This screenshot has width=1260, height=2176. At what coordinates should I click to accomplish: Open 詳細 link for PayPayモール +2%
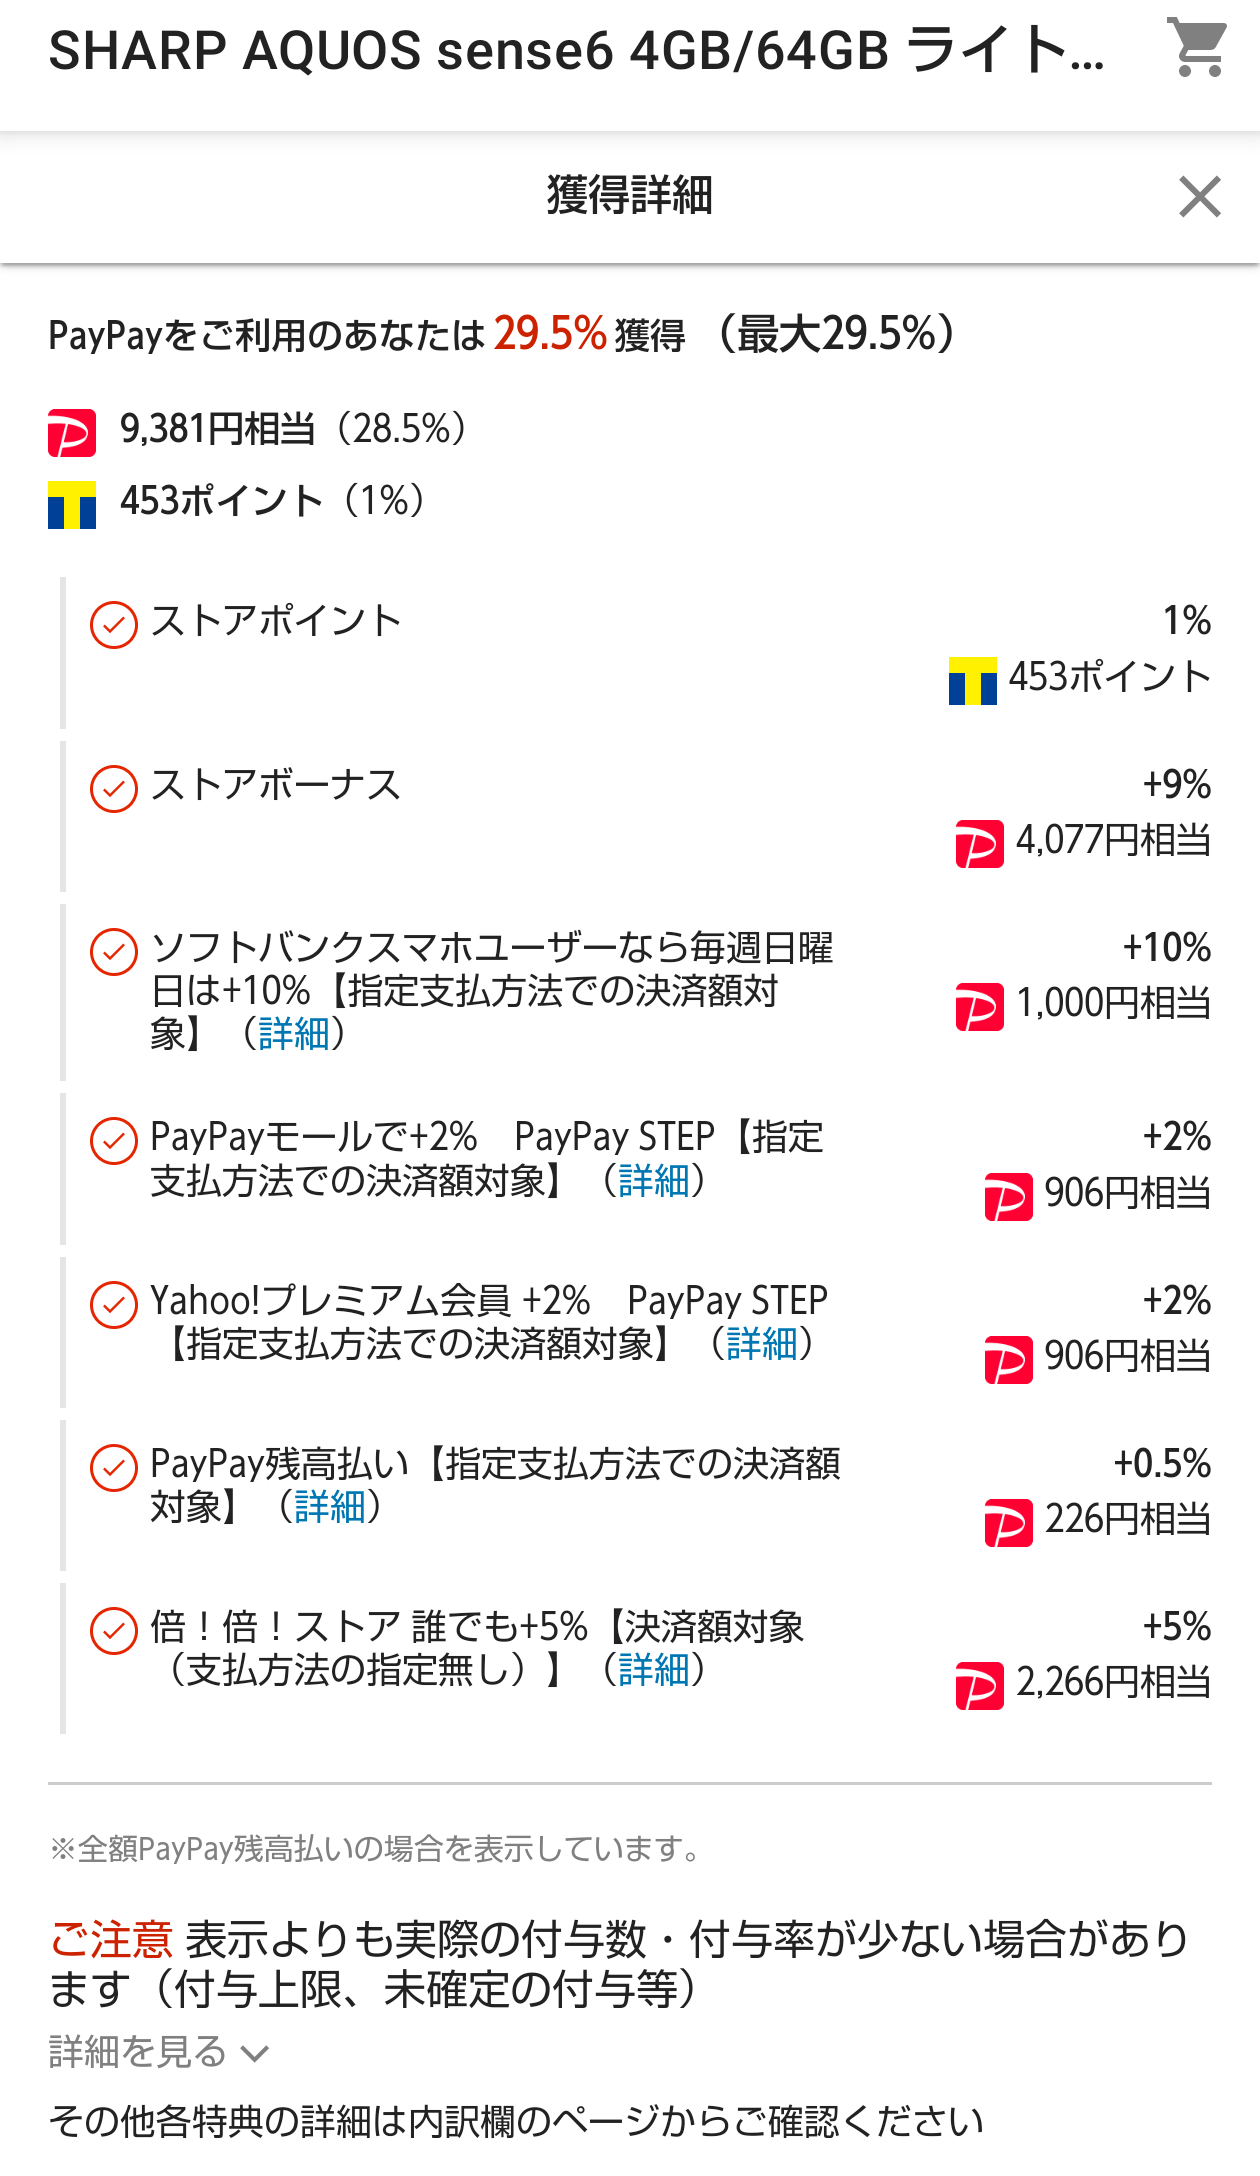pos(654,1181)
